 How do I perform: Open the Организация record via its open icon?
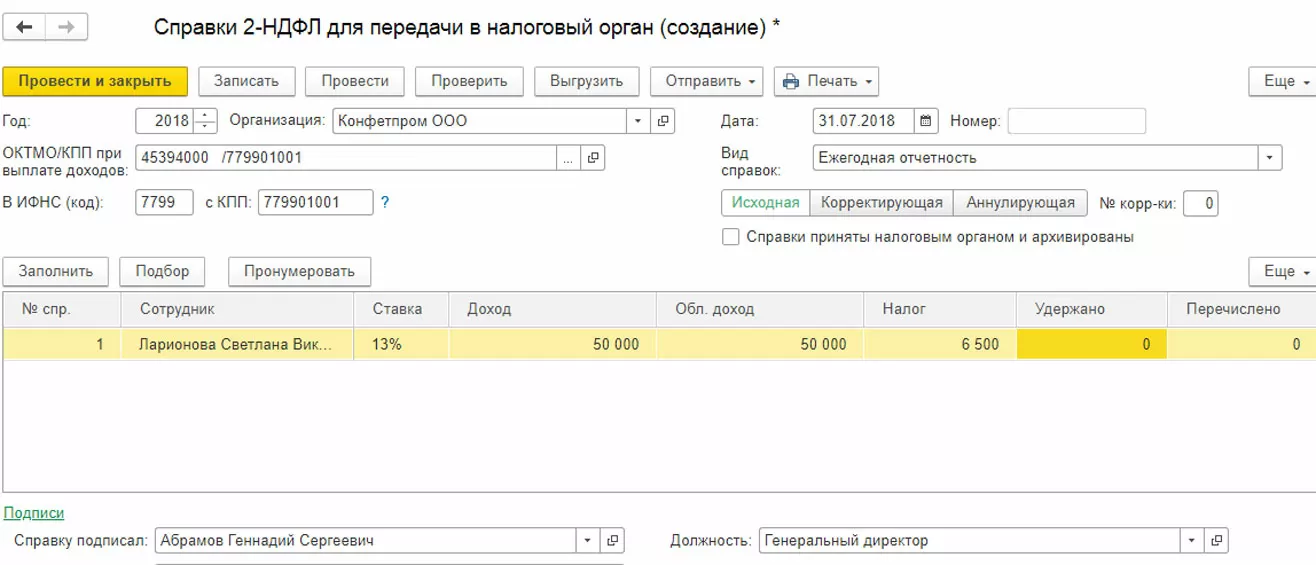[663, 121]
